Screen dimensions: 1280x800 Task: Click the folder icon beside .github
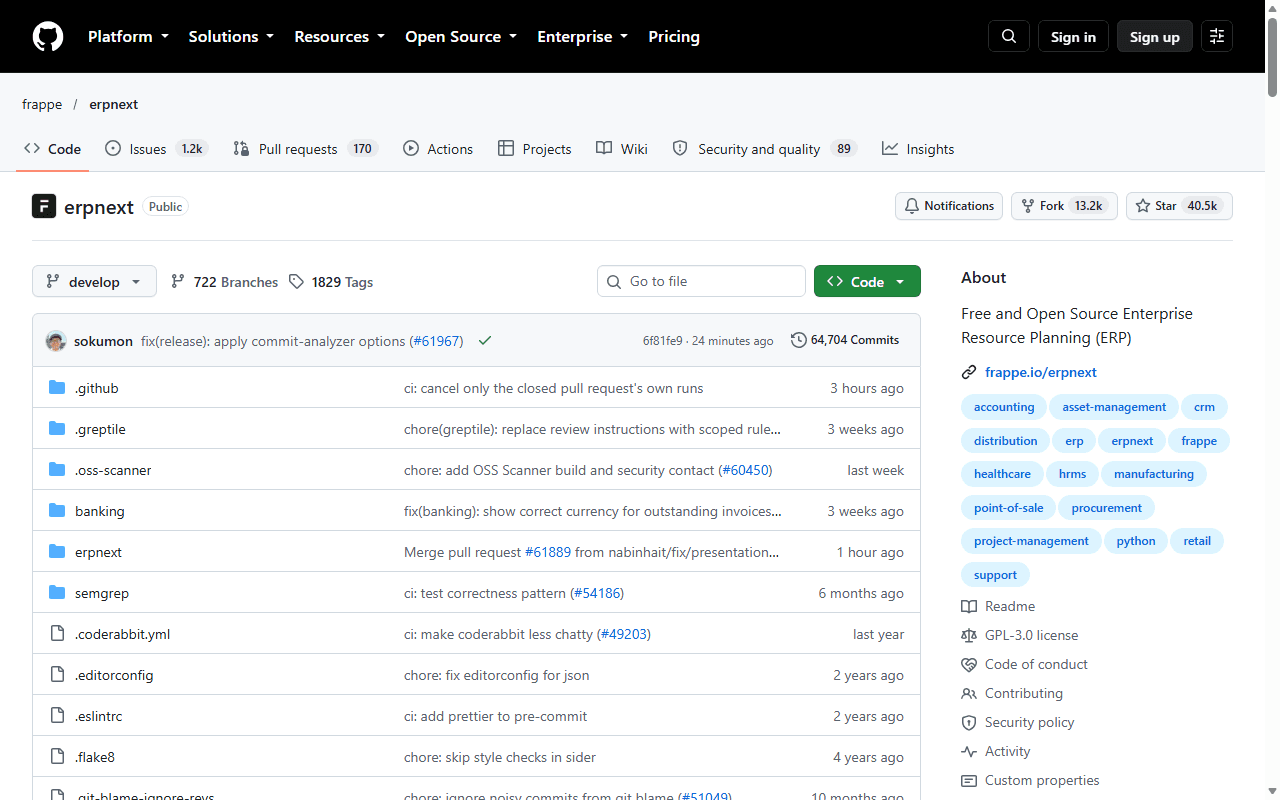[x=57, y=388]
